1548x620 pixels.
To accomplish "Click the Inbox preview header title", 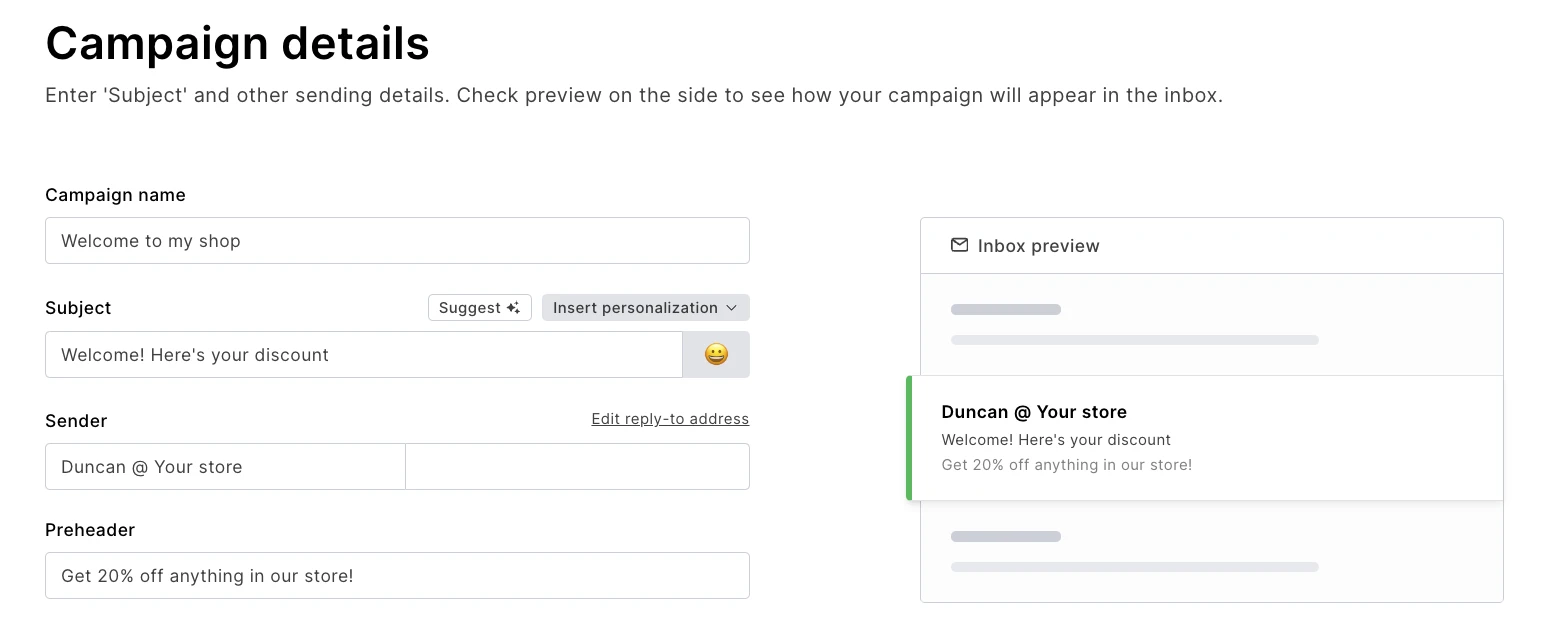I will pos(1038,246).
